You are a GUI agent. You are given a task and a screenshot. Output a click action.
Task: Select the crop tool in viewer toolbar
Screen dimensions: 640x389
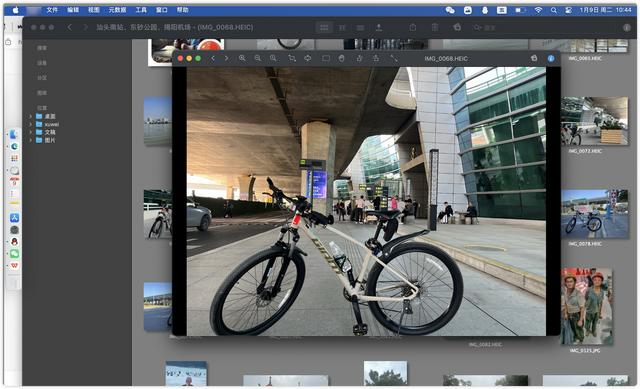click(x=292, y=58)
